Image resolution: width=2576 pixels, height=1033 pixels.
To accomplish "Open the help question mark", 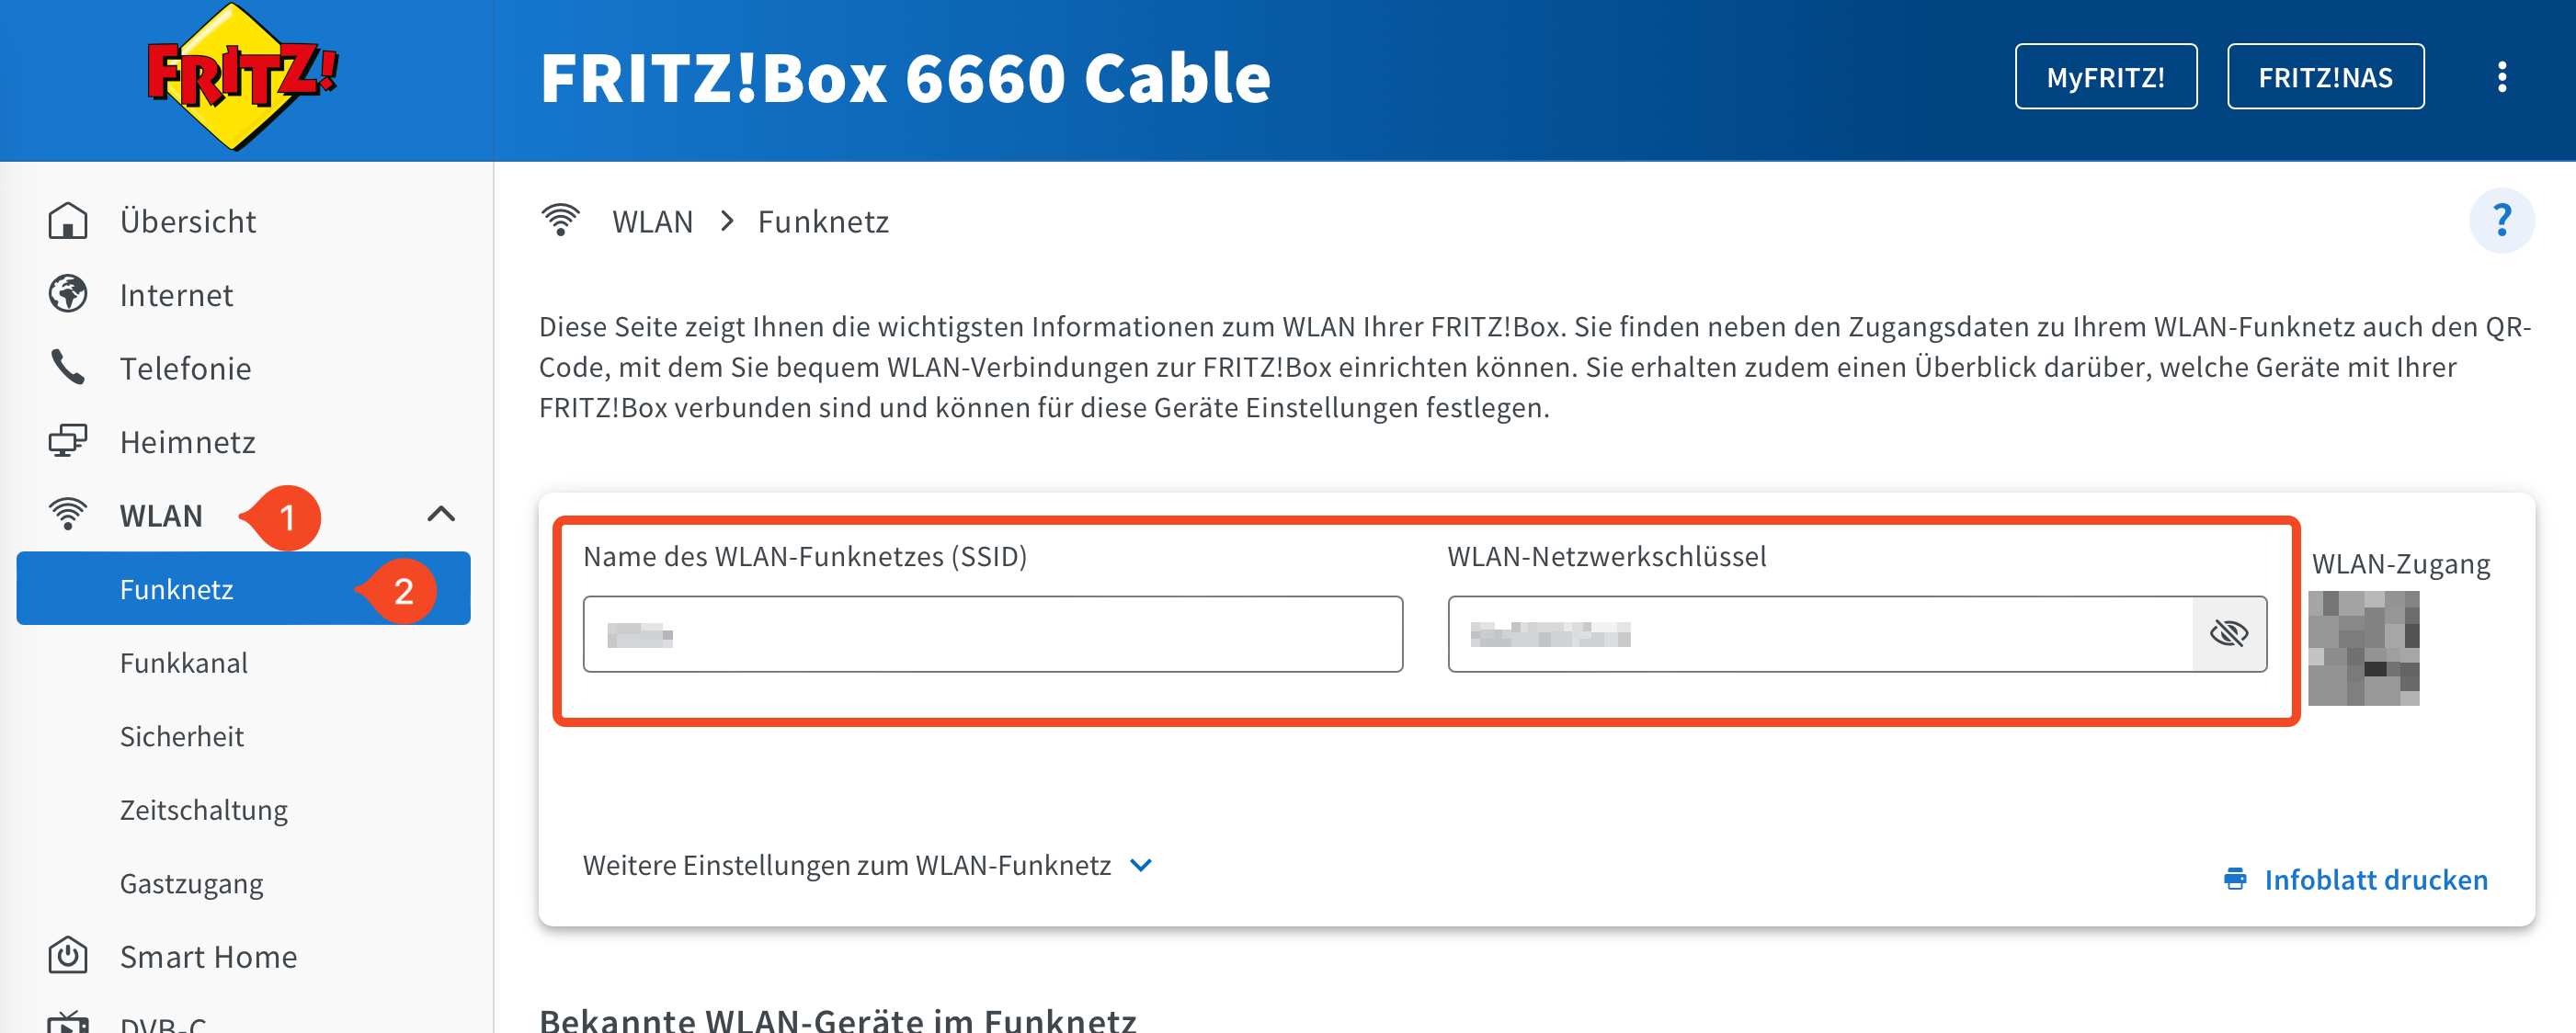I will (x=2501, y=220).
